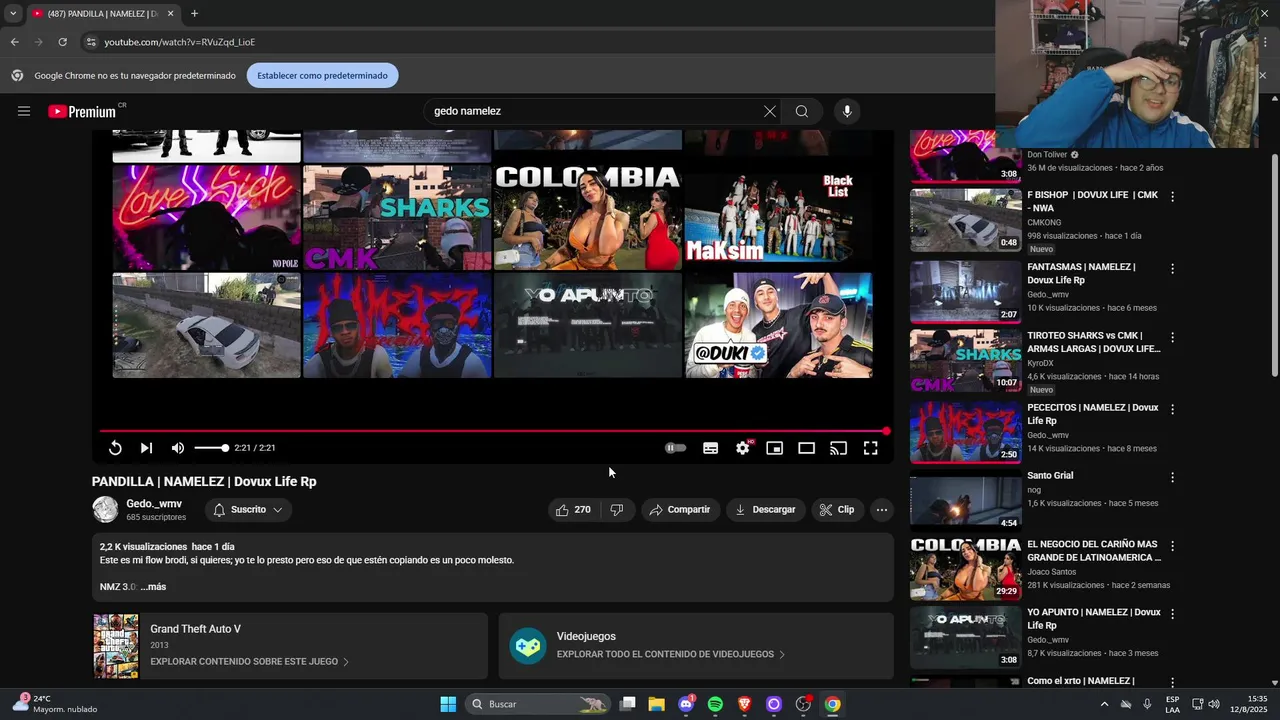Open the Suscrito notification dropdown
Image resolution: width=1280 pixels, height=720 pixels.
(247, 509)
